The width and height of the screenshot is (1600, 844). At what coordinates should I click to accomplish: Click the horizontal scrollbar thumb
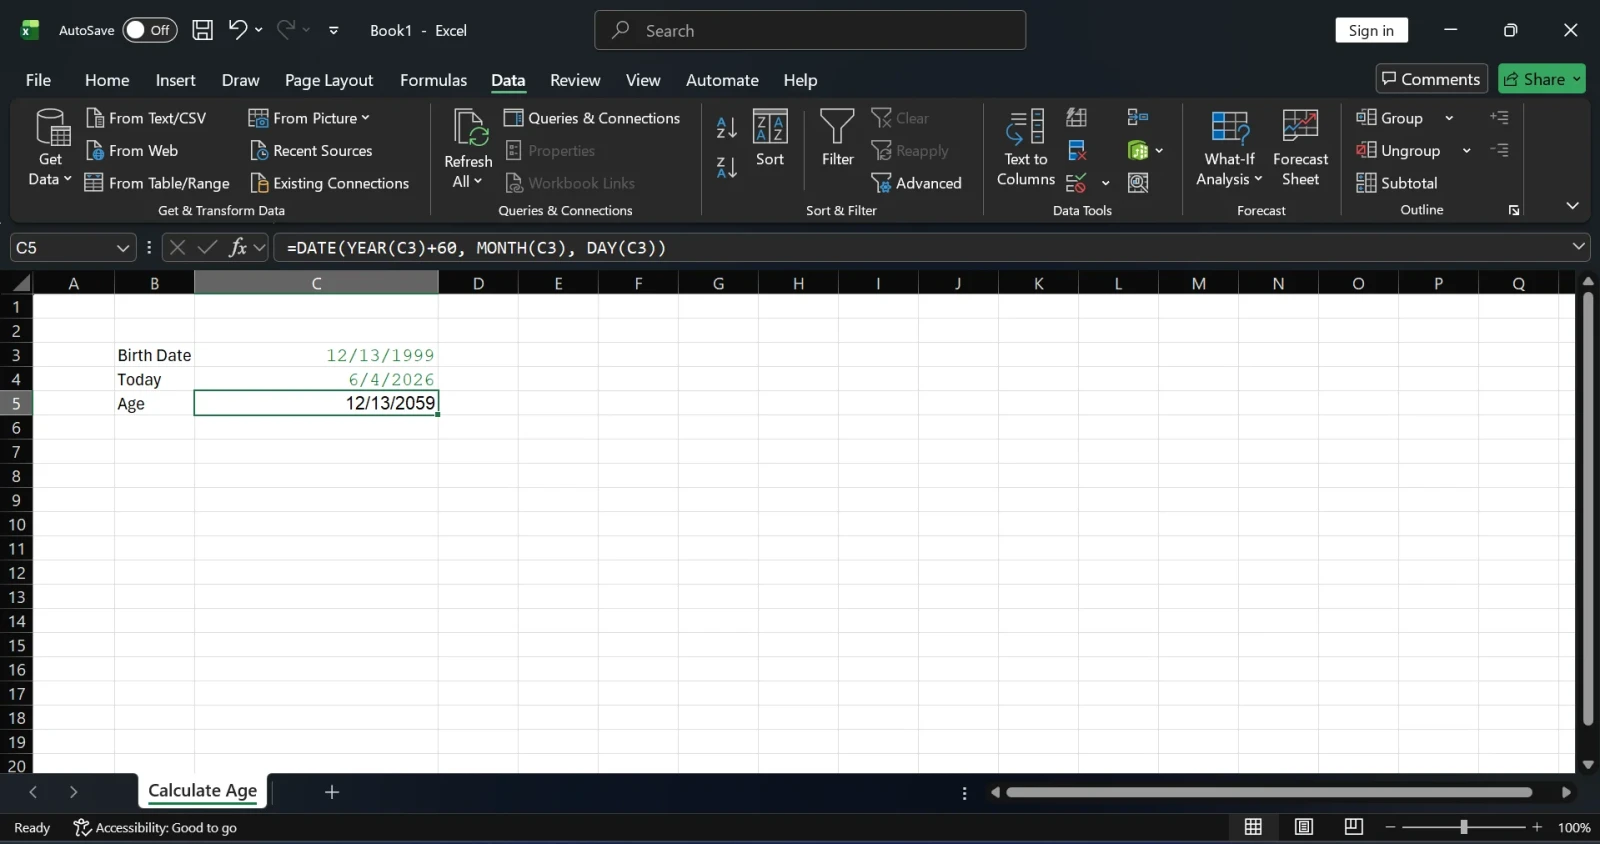click(x=1268, y=792)
